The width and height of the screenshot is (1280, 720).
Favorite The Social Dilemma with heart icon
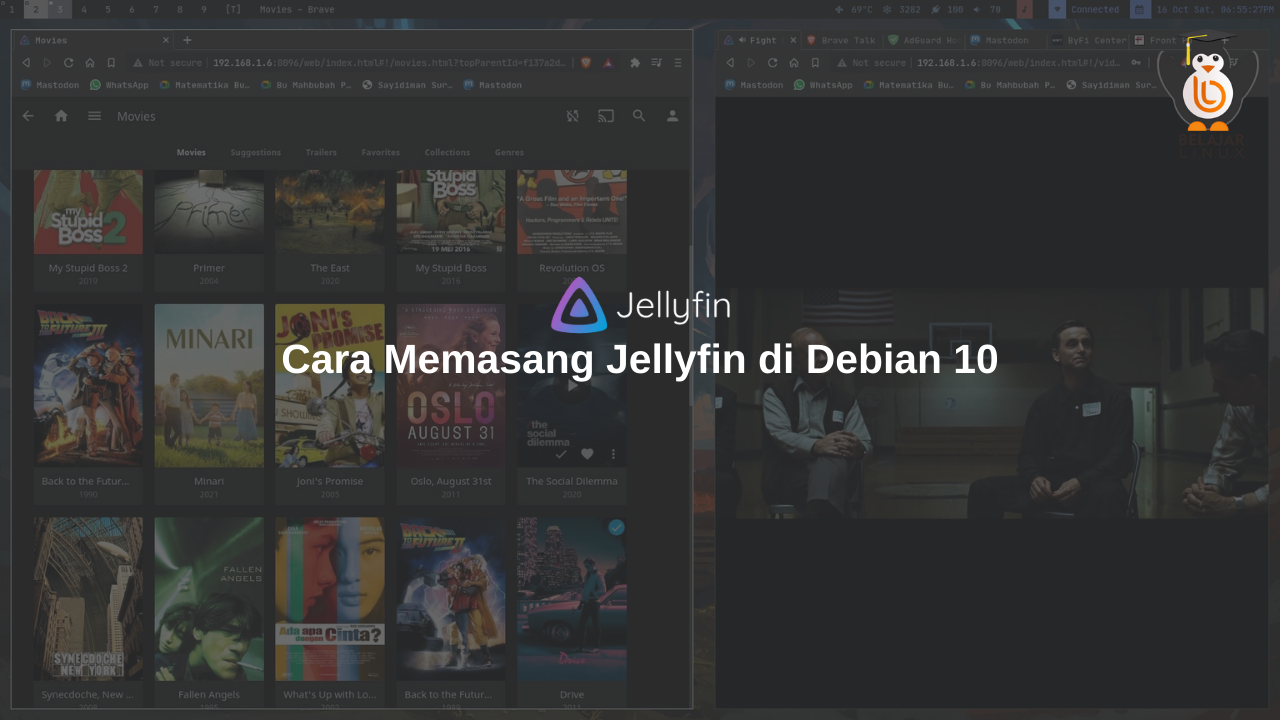[587, 454]
